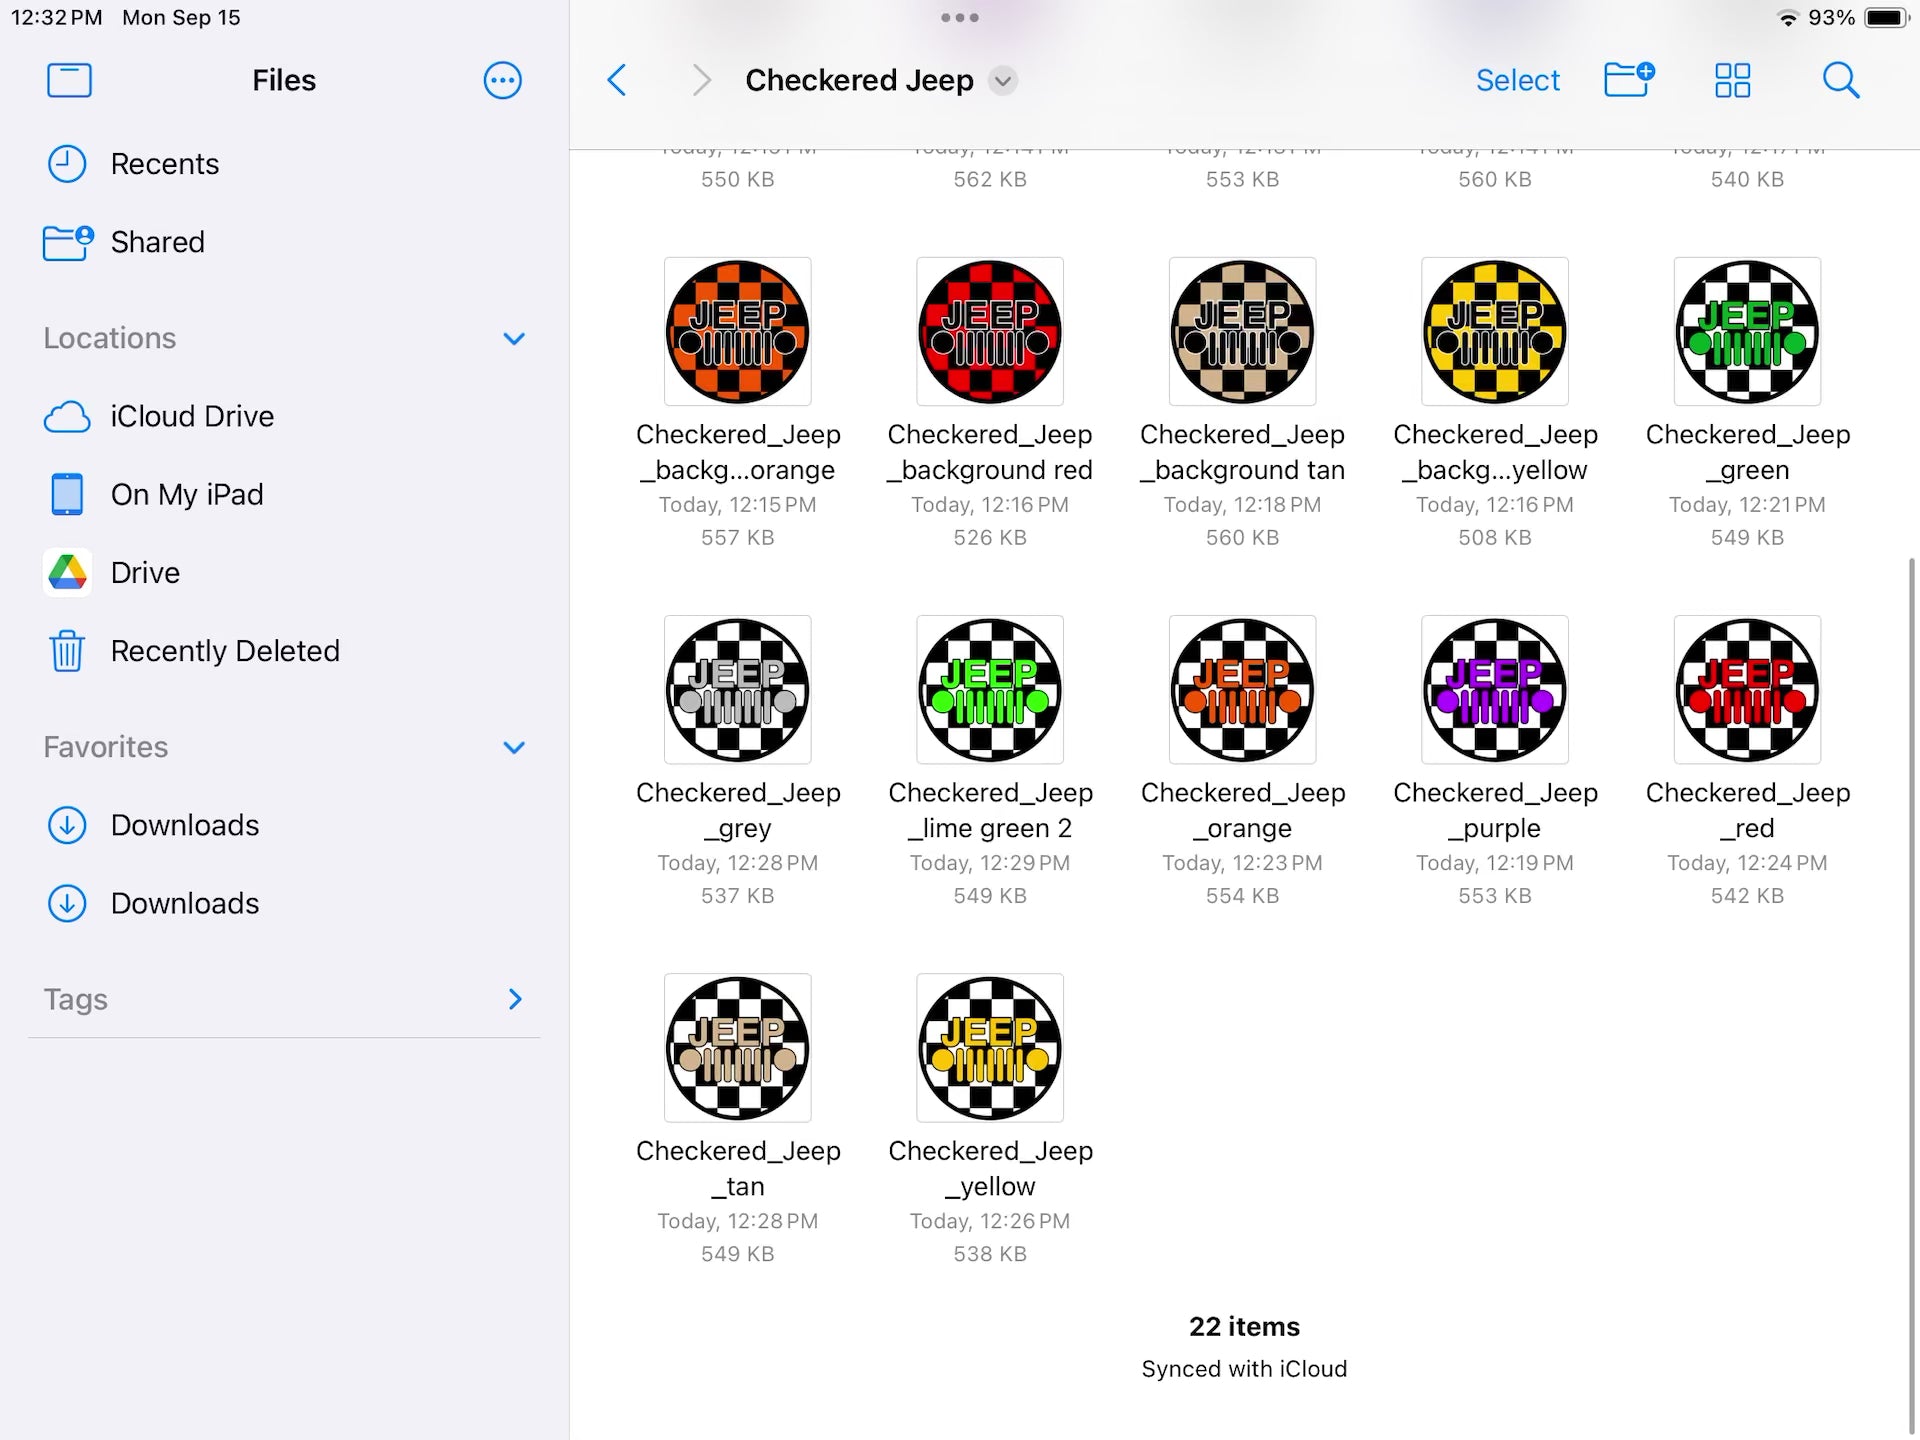Toggle the sidebar panel icon

69,80
